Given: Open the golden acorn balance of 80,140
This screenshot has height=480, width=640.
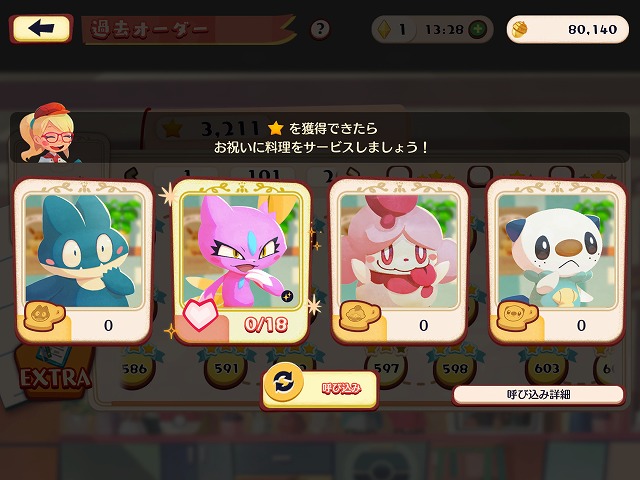Looking at the screenshot, I should pos(567,29).
